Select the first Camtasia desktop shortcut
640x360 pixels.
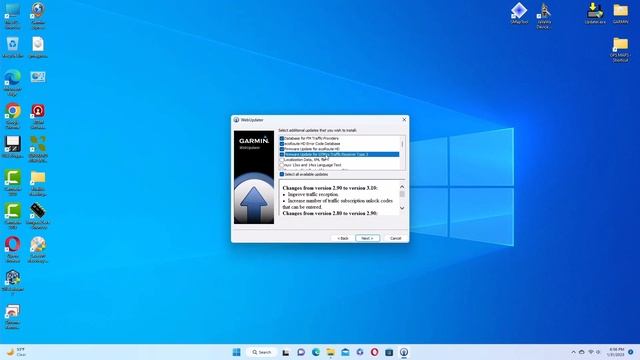13,183
